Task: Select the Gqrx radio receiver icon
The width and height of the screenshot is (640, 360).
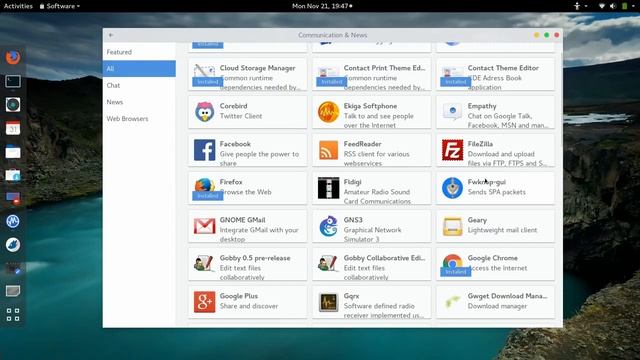Action: pos(329,302)
